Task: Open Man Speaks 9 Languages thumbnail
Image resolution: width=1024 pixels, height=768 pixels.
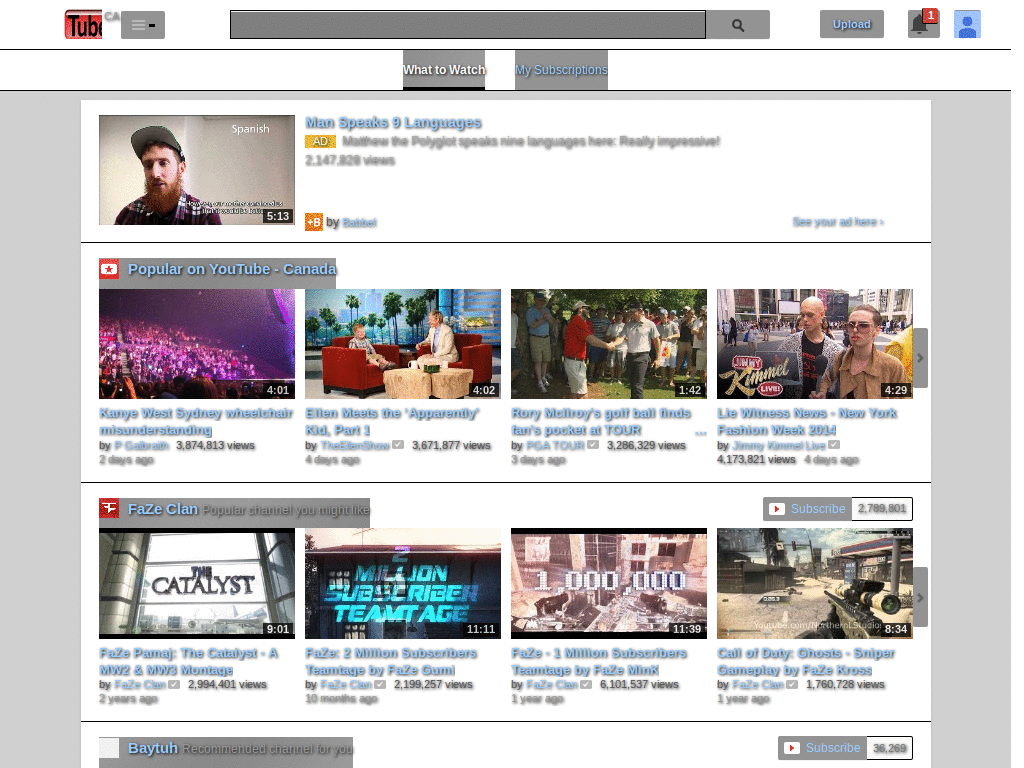Action: coord(197,170)
